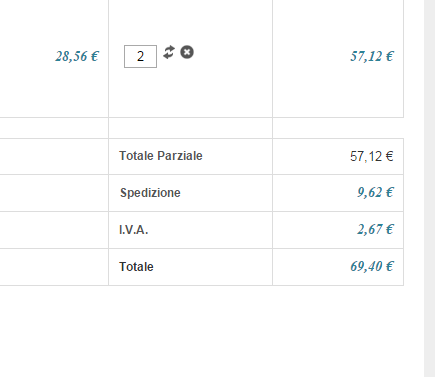Select the I.V.A. label
The width and height of the screenshot is (435, 377).
coord(133,230)
